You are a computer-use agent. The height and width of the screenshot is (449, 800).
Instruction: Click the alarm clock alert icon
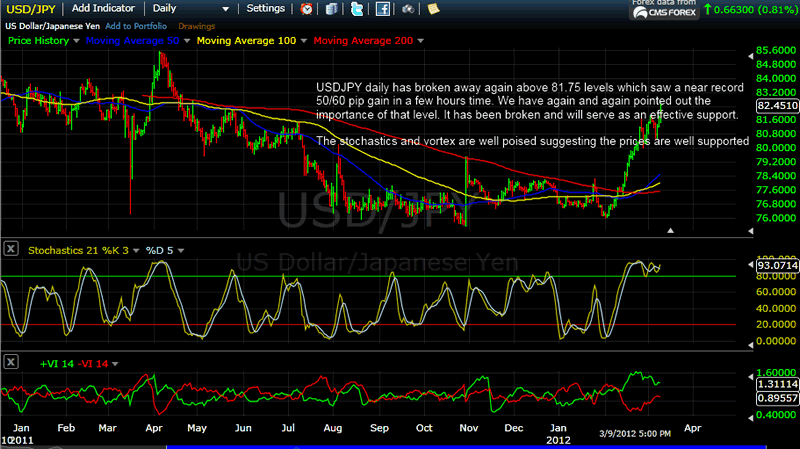pyautogui.click(x=306, y=8)
